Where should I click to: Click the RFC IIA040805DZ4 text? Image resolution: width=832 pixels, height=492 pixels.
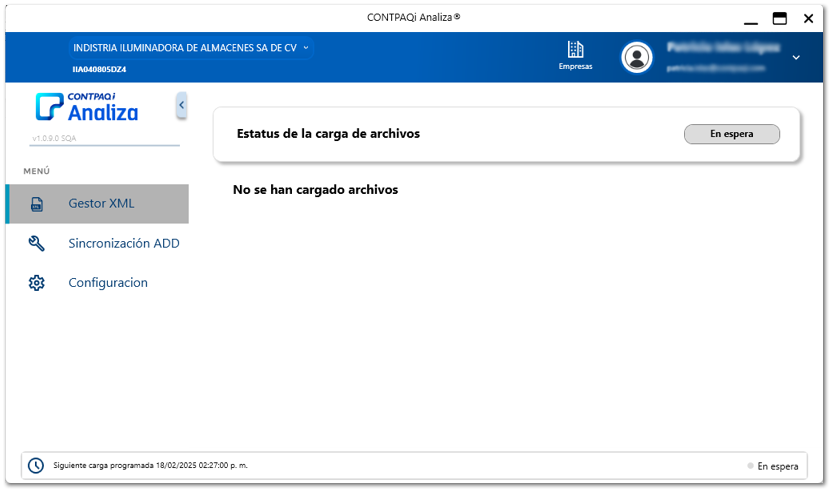click(99, 69)
